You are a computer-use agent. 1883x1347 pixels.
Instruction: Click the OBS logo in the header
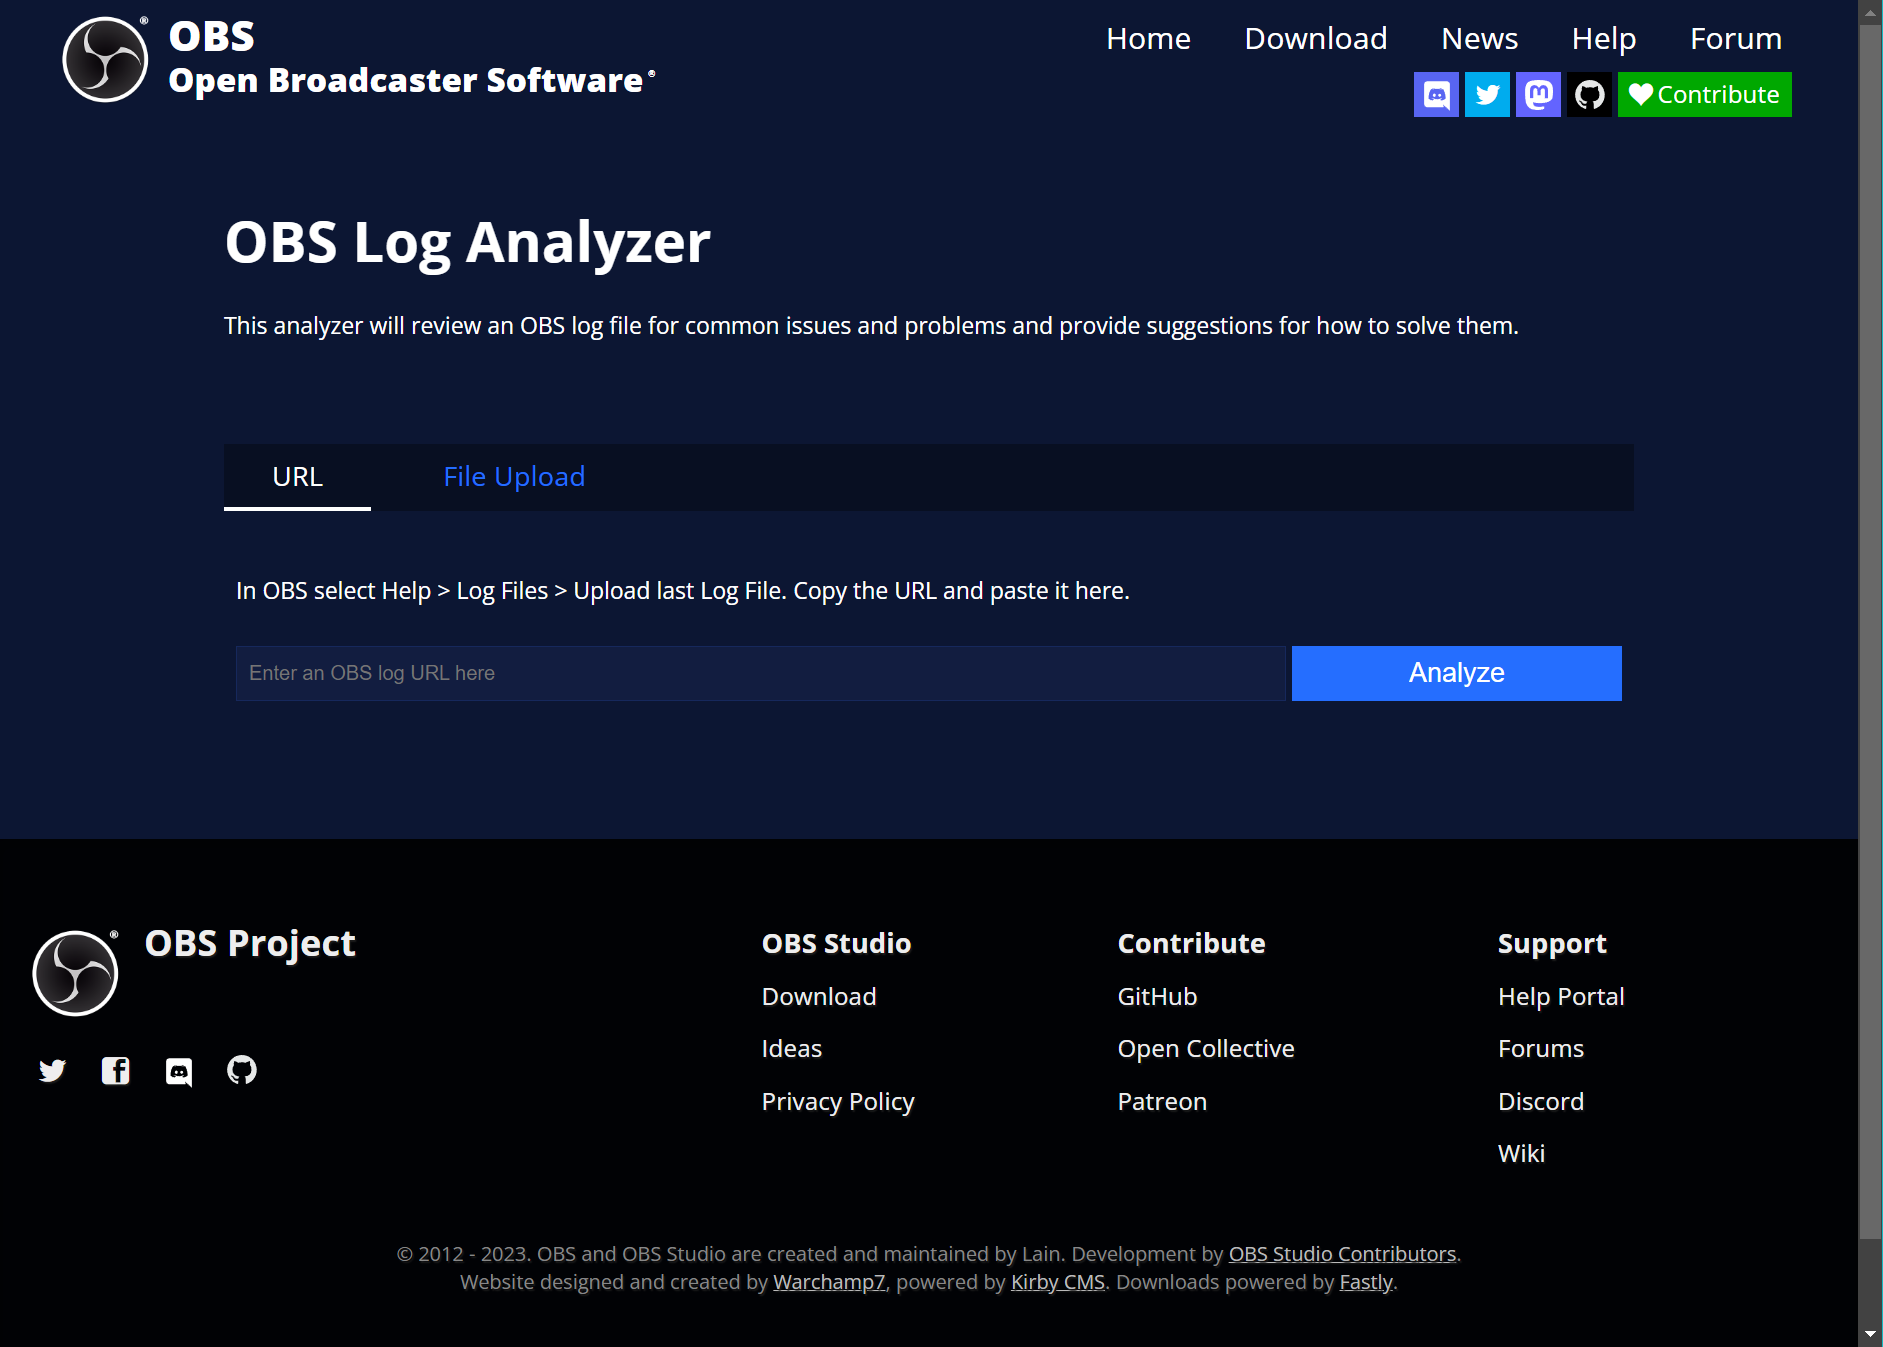pyautogui.click(x=106, y=59)
